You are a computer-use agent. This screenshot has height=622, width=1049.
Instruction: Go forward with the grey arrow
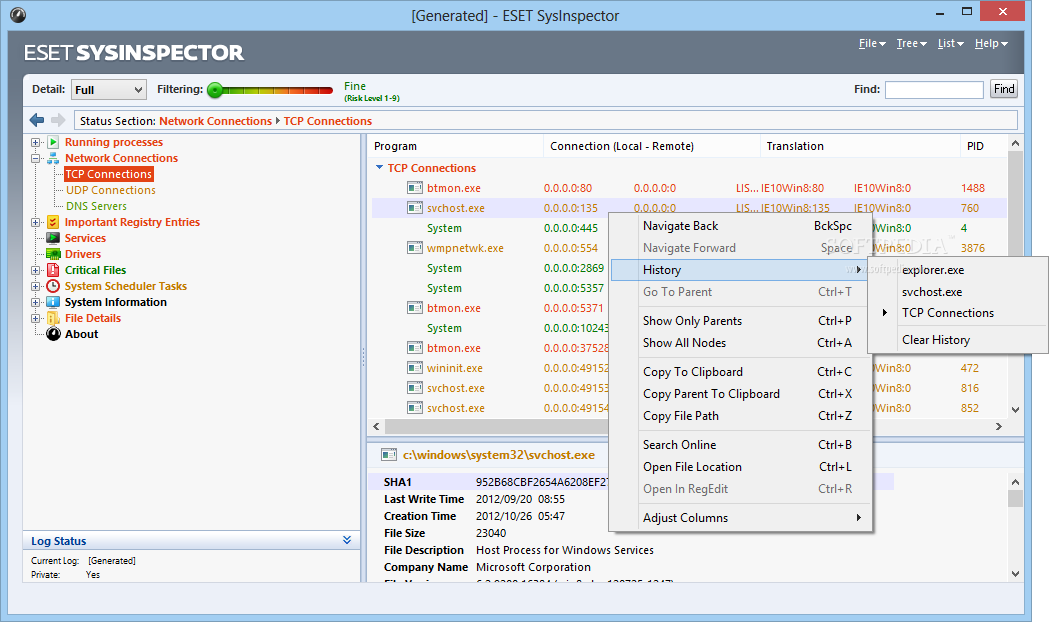(58, 120)
